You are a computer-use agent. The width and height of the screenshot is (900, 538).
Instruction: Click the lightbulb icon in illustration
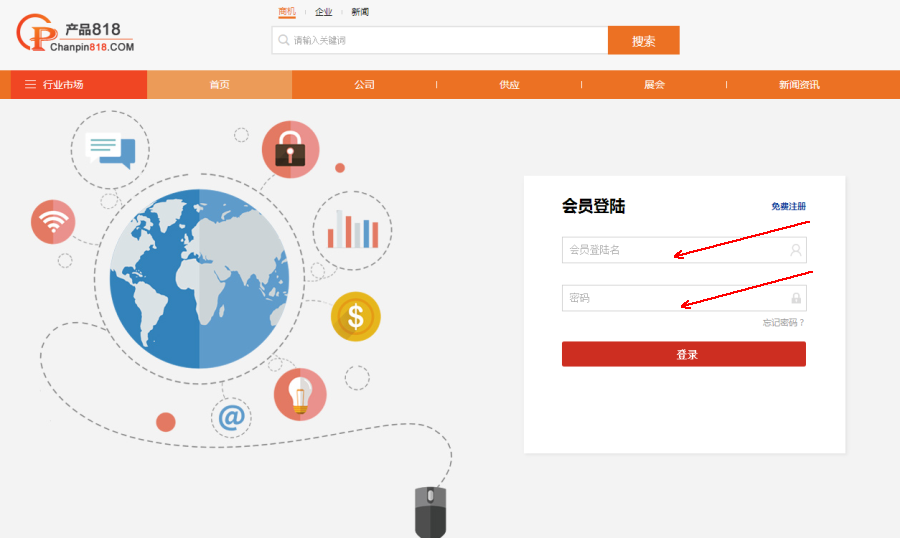pyautogui.click(x=299, y=394)
